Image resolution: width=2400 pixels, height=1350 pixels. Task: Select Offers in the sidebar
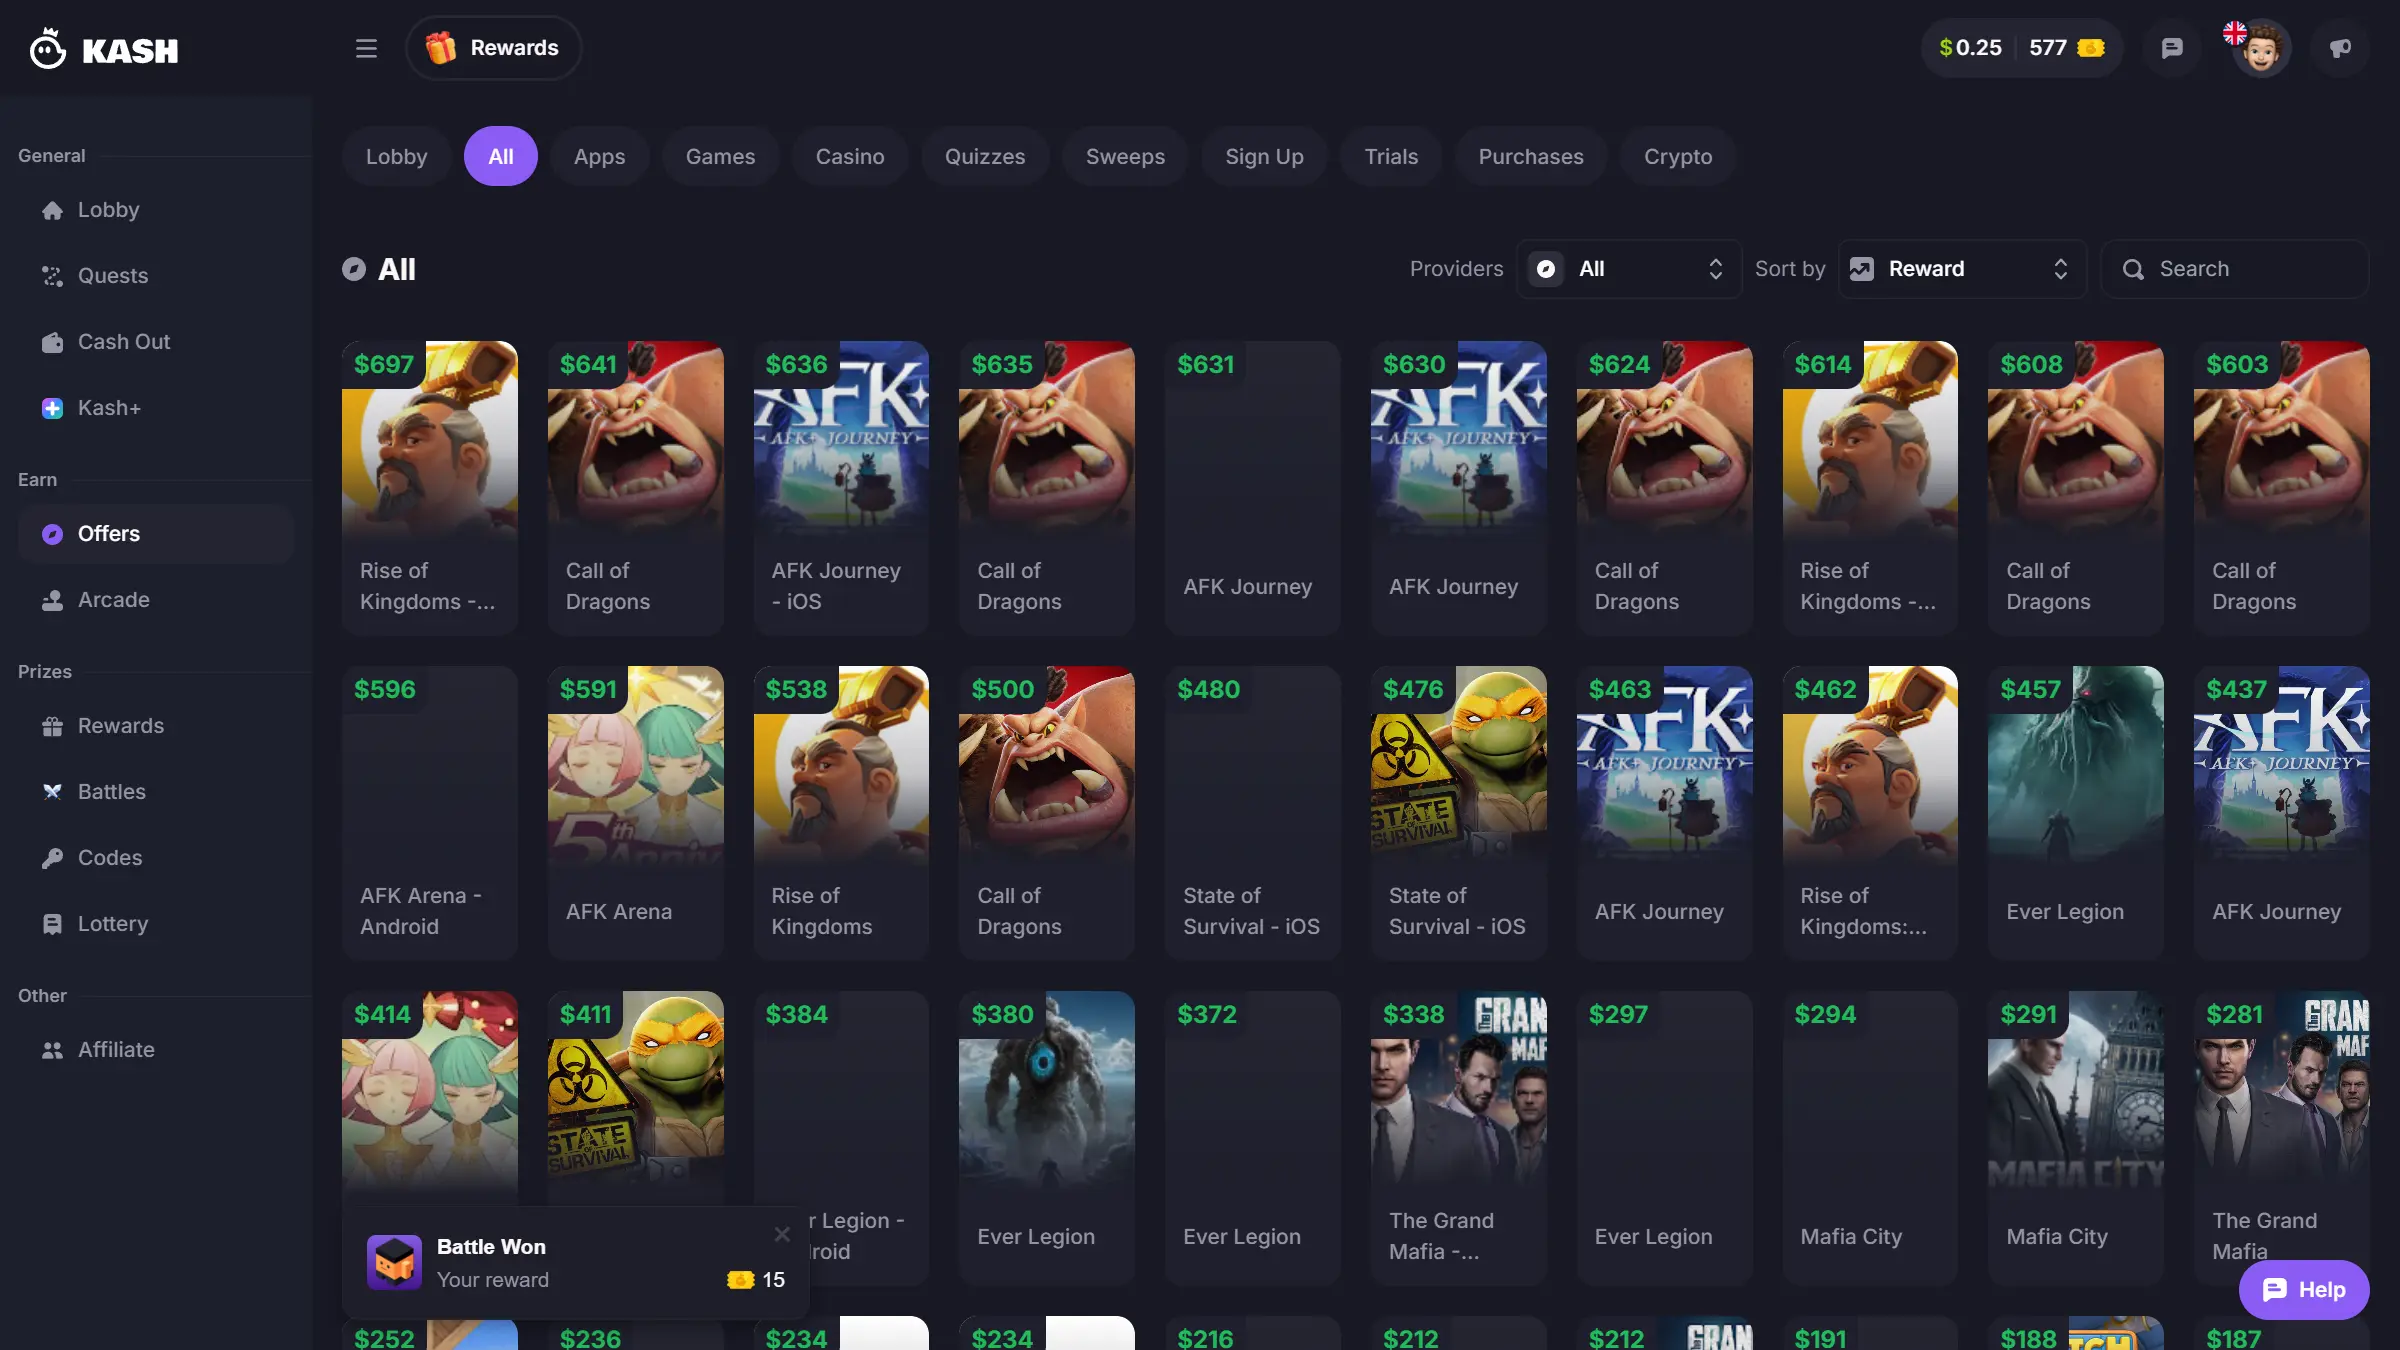[156, 534]
